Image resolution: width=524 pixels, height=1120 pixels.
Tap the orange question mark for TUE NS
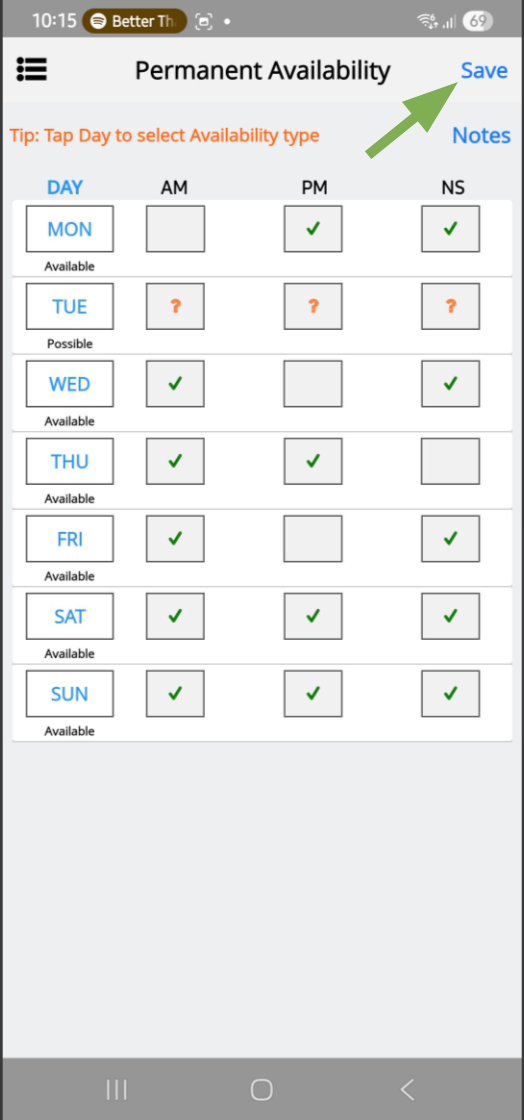[x=450, y=306]
